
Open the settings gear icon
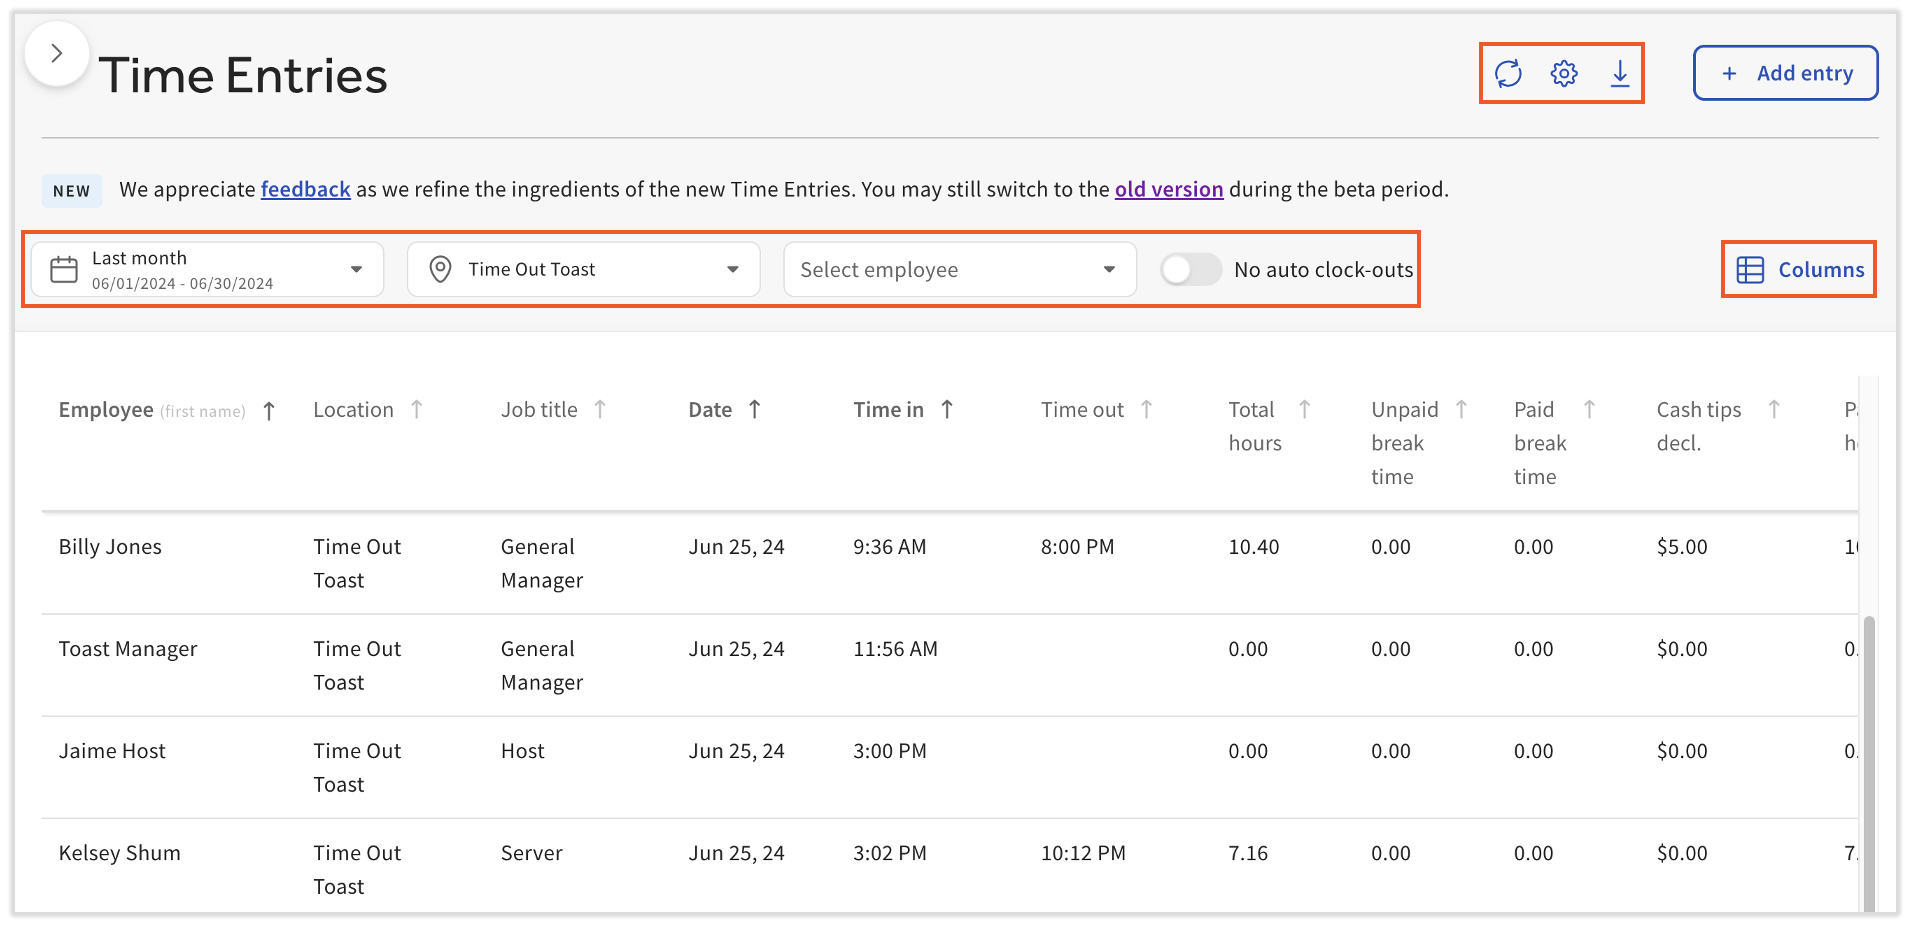click(x=1563, y=73)
